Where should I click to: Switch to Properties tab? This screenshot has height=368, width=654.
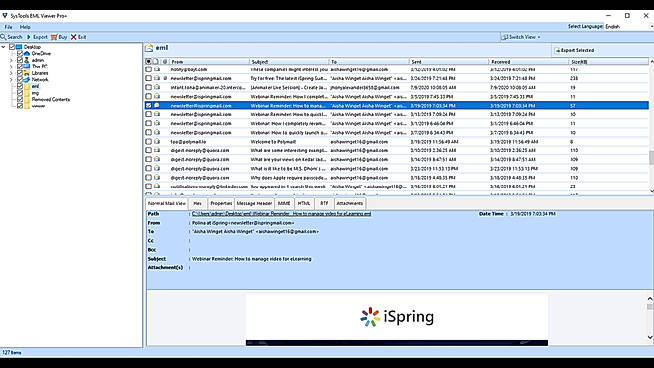[x=221, y=203]
